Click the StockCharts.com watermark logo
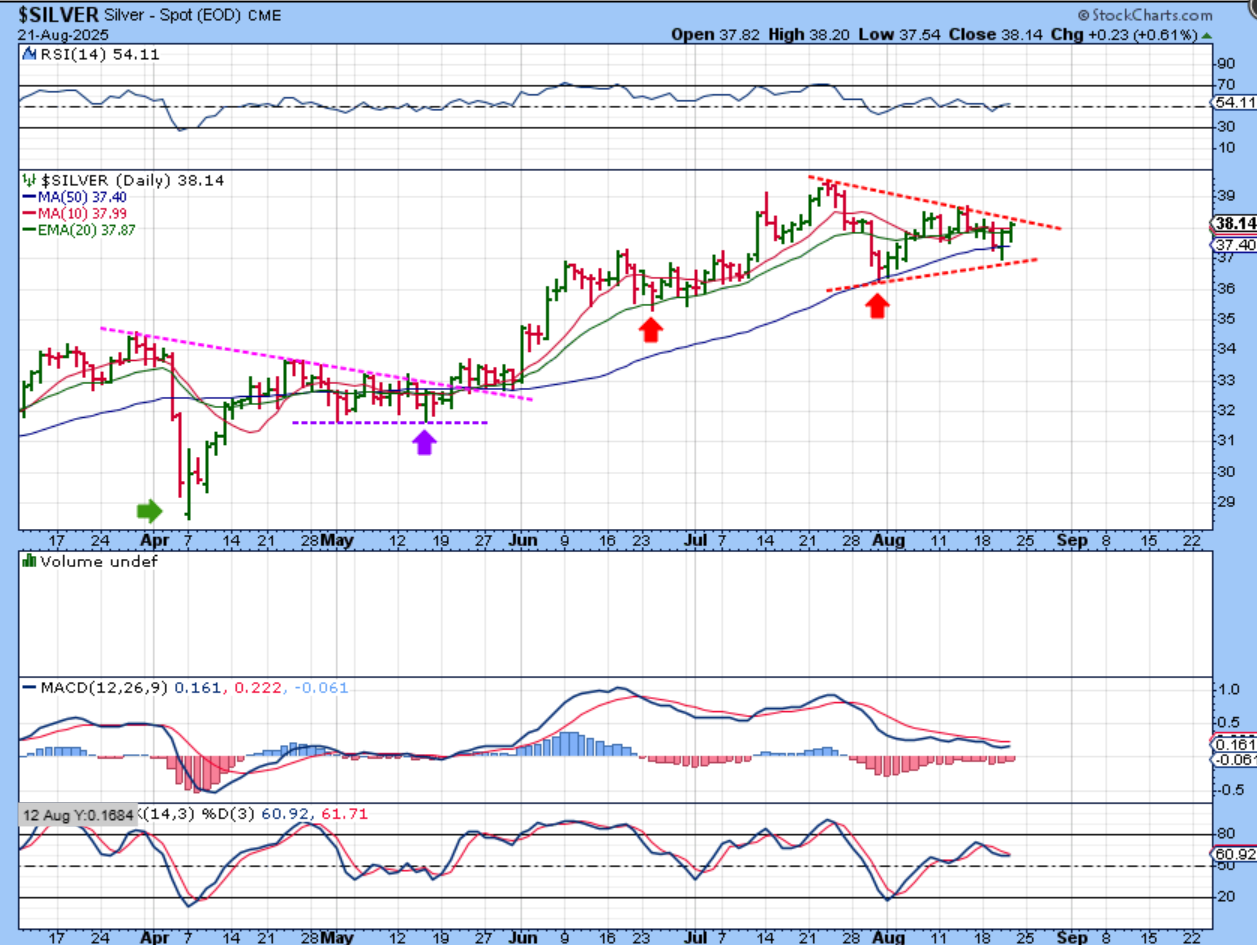This screenshot has width=1257, height=945. (x=1144, y=15)
